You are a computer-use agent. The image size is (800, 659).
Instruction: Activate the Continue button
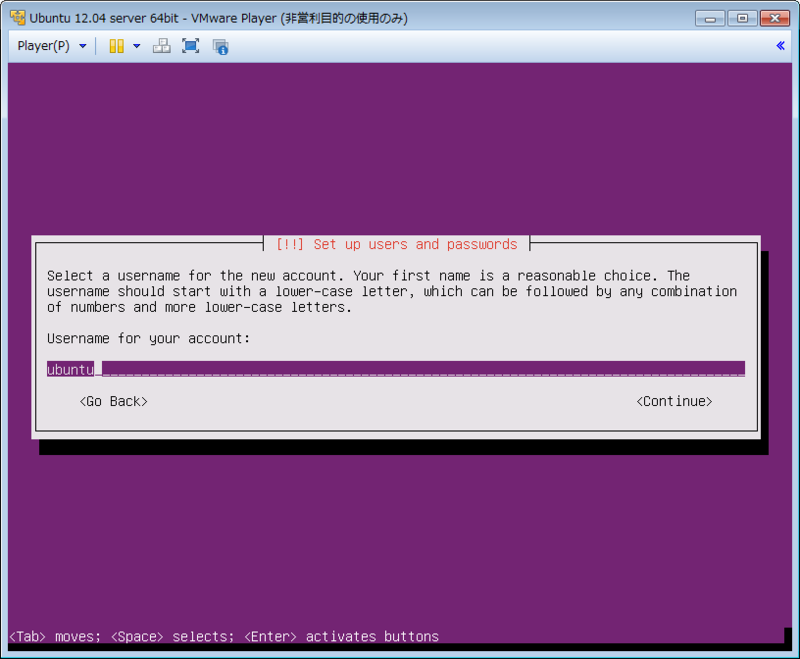point(674,401)
